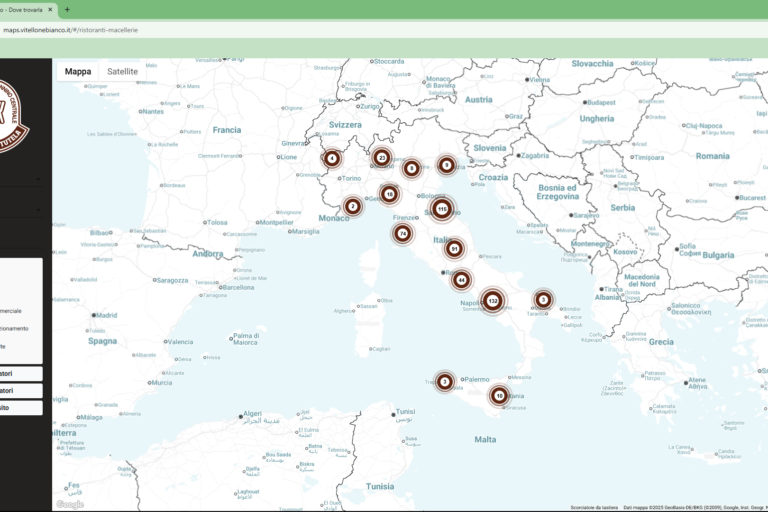Viewport: 768px width, 512px height.
Task: Switch to the Satellite map view
Action: pyautogui.click(x=123, y=72)
